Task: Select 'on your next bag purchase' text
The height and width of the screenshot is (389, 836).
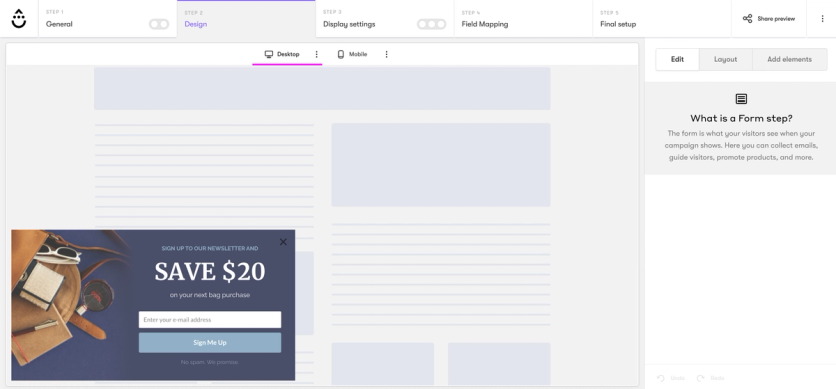Action: [x=210, y=295]
